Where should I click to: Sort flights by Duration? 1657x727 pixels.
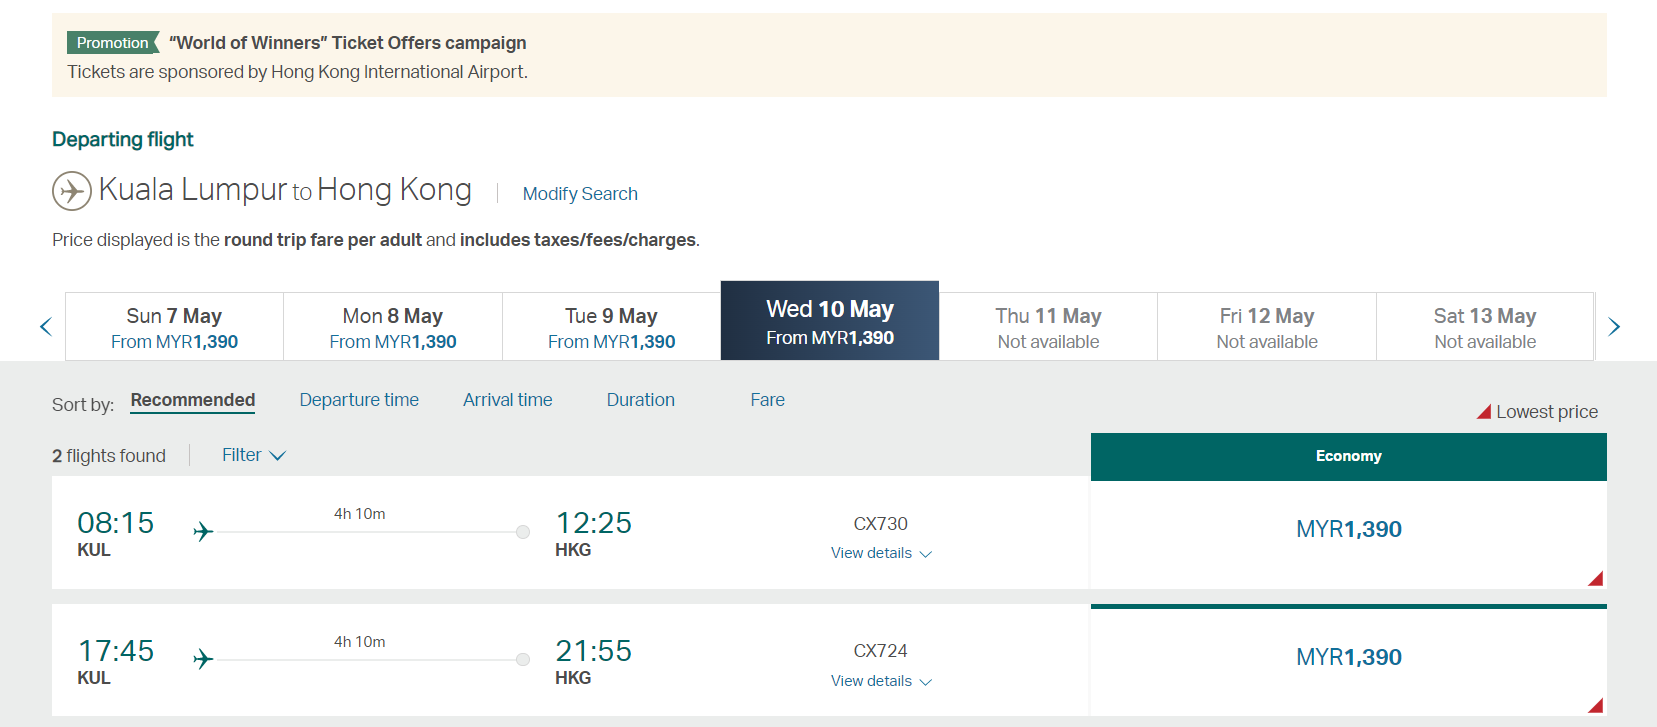(640, 400)
